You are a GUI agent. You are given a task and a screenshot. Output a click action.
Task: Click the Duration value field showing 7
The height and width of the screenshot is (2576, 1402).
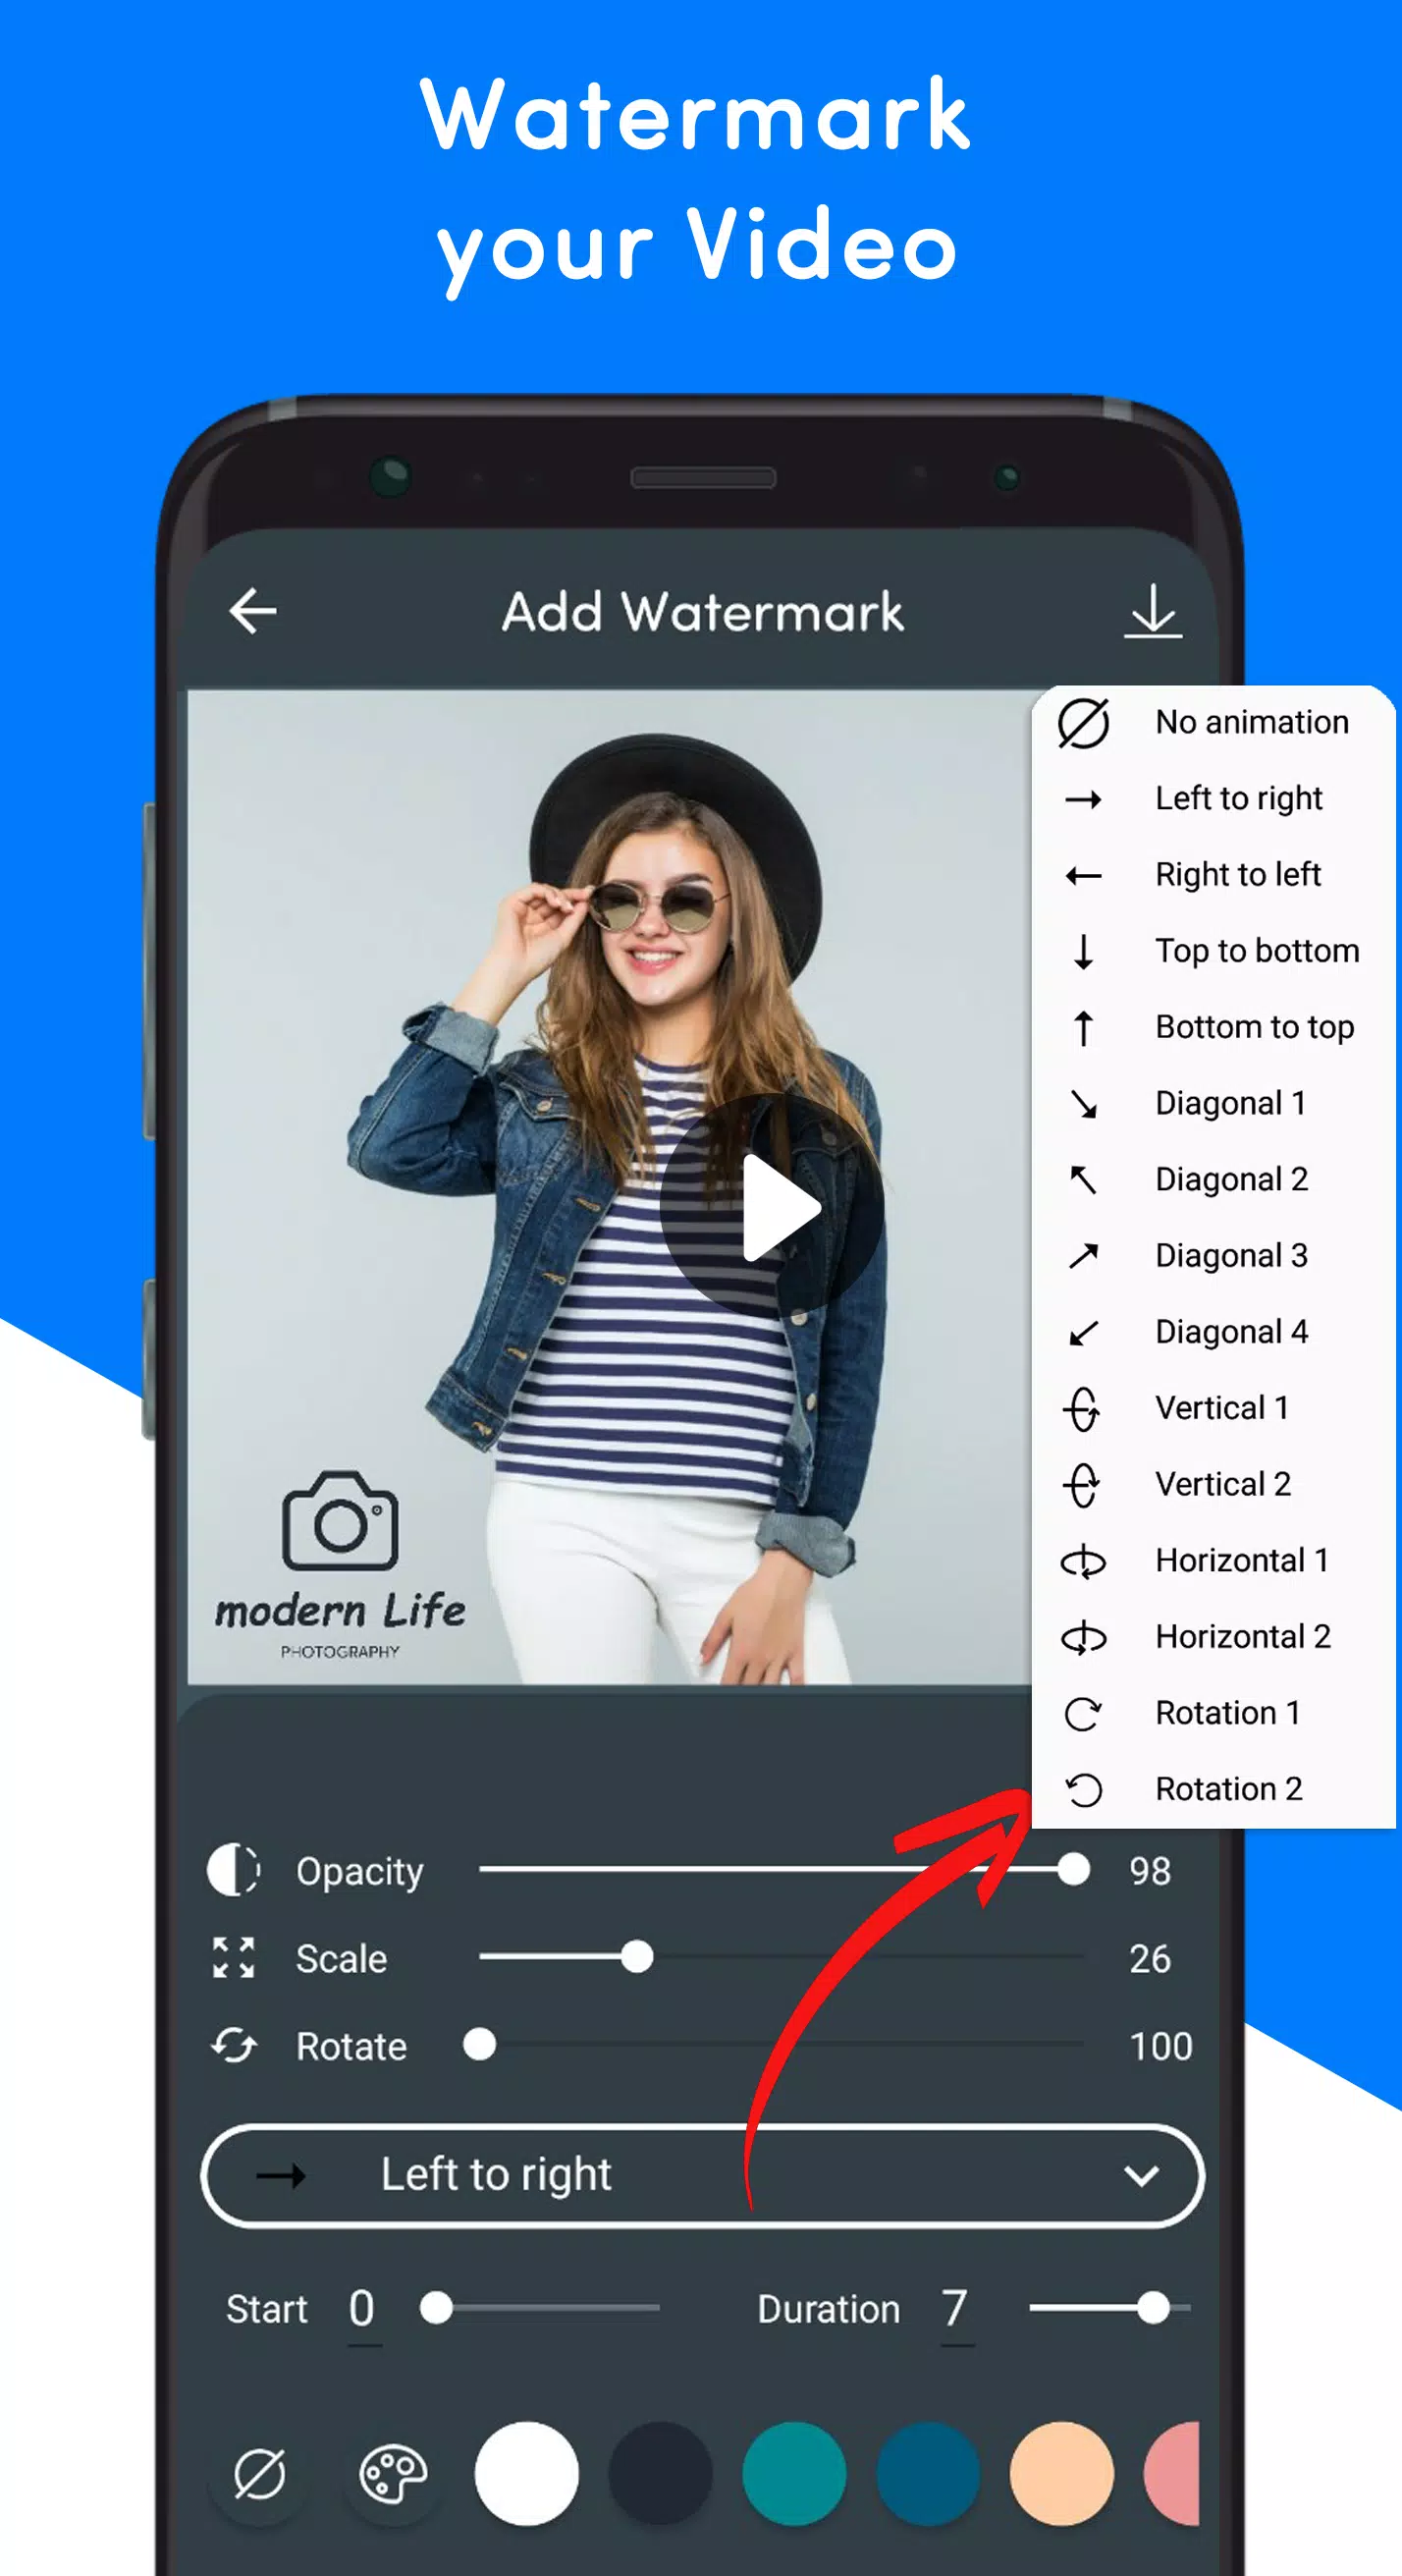pyautogui.click(x=956, y=2310)
